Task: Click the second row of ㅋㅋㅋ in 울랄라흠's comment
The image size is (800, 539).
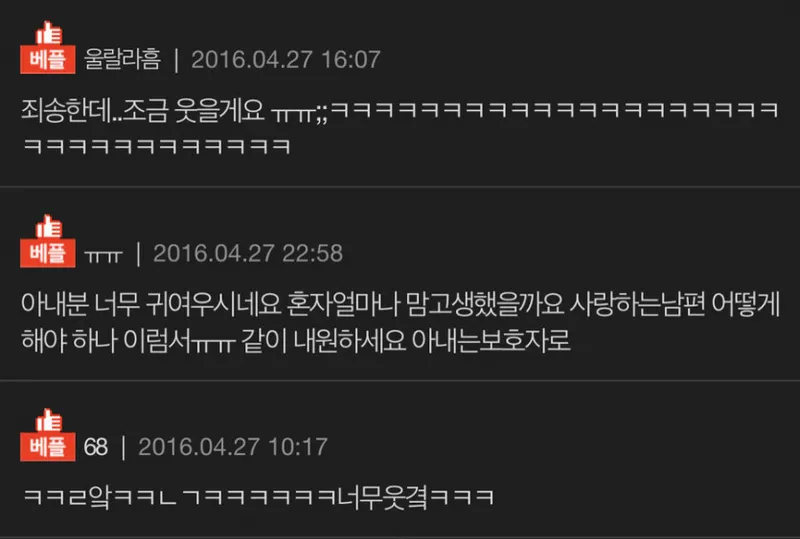Action: click(157, 146)
